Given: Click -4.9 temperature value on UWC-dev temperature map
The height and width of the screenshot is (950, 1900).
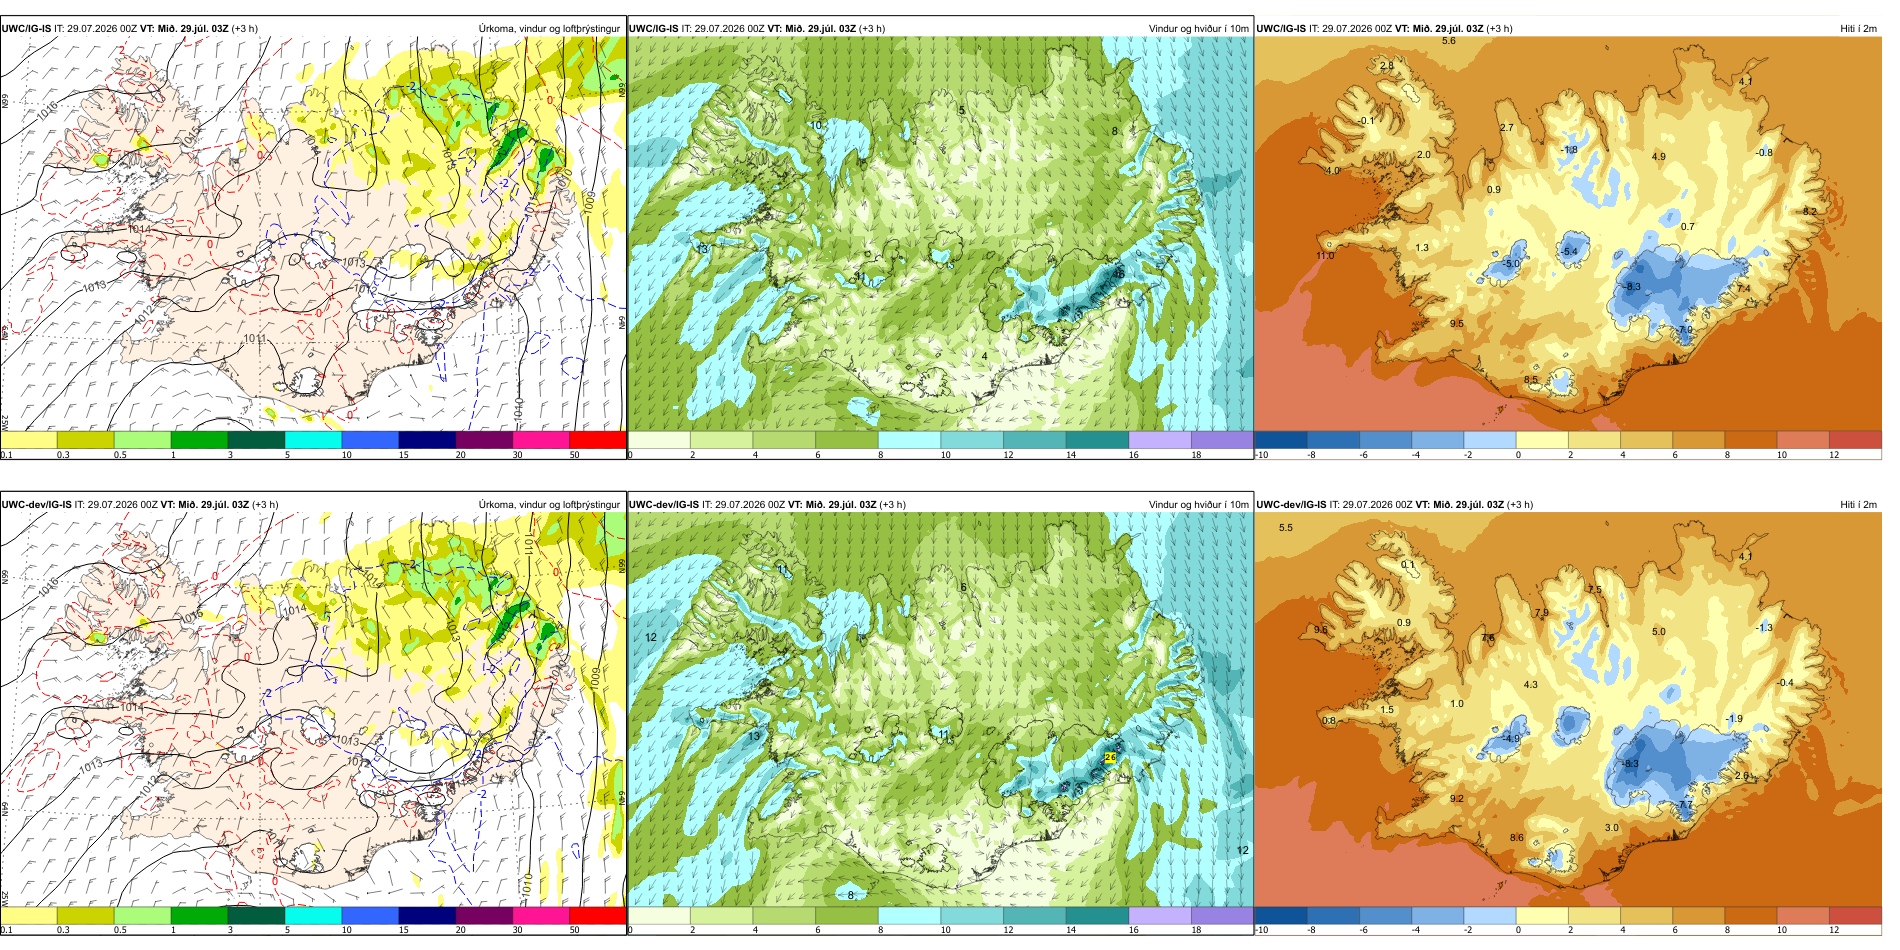Looking at the screenshot, I should [x=1511, y=739].
